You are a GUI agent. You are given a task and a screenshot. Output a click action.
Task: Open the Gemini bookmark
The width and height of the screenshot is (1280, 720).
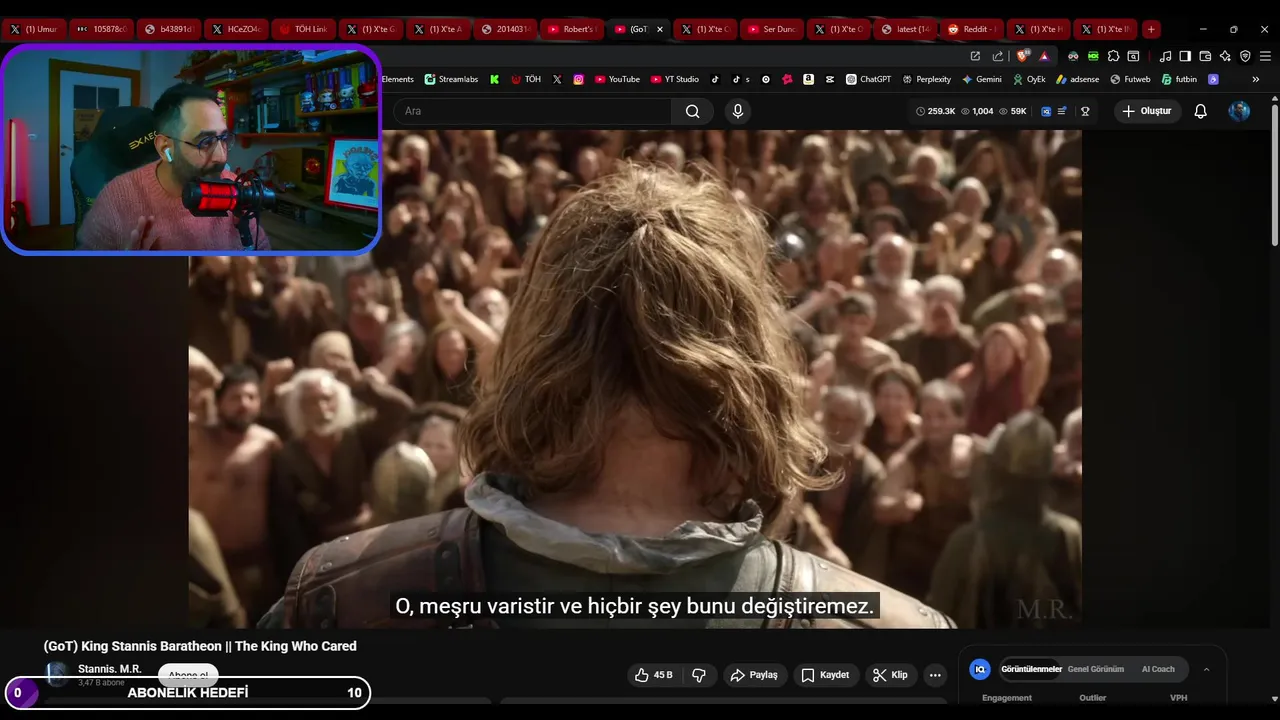pos(982,79)
